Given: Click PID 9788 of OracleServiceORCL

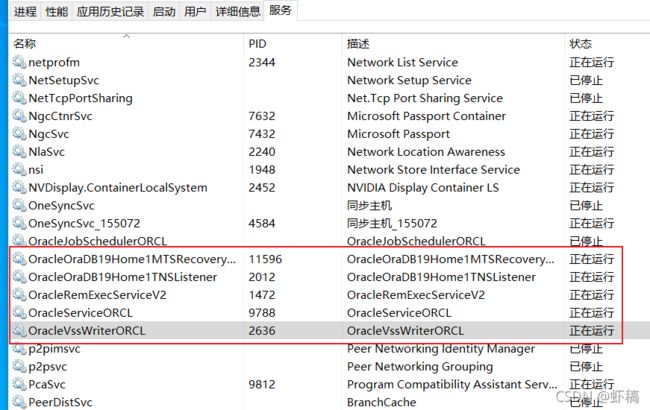Looking at the screenshot, I should click(x=262, y=313).
